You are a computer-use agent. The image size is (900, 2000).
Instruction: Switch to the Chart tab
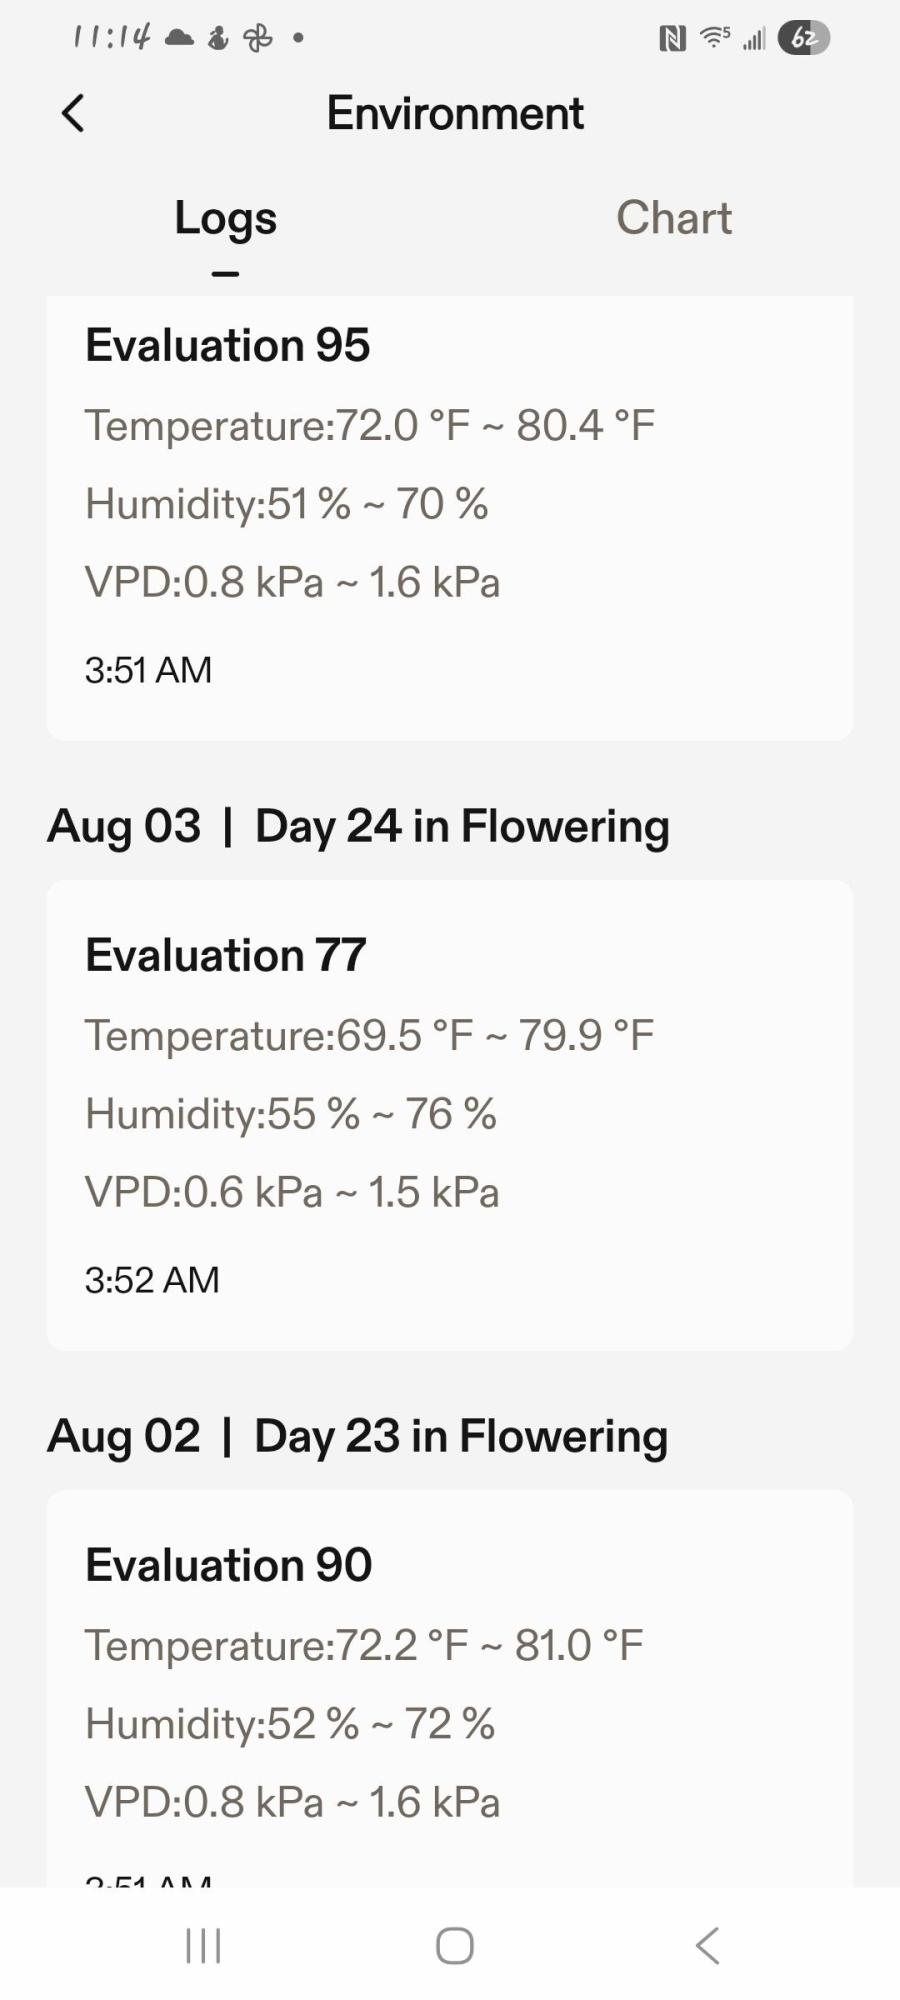coord(674,218)
